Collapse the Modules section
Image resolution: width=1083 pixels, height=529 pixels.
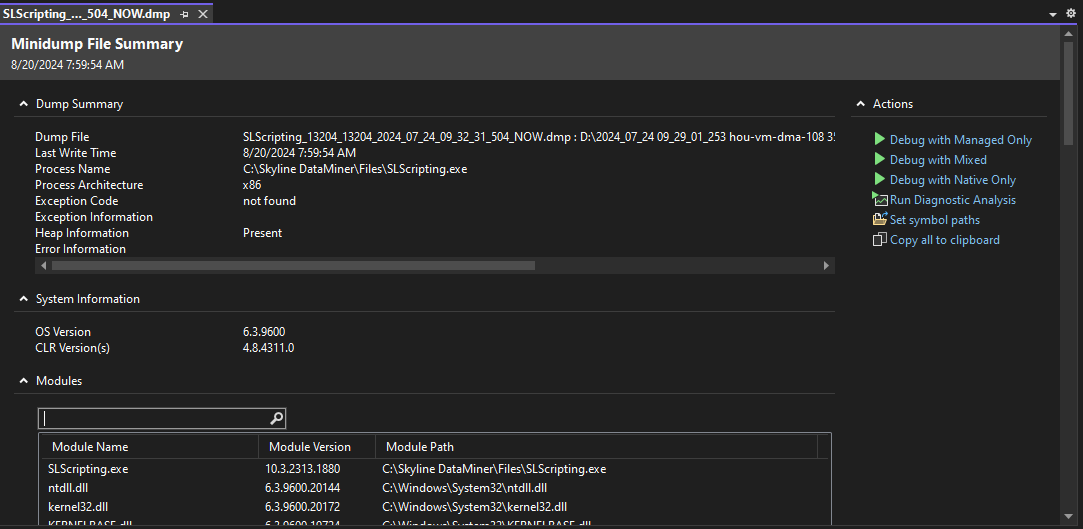tap(23, 381)
